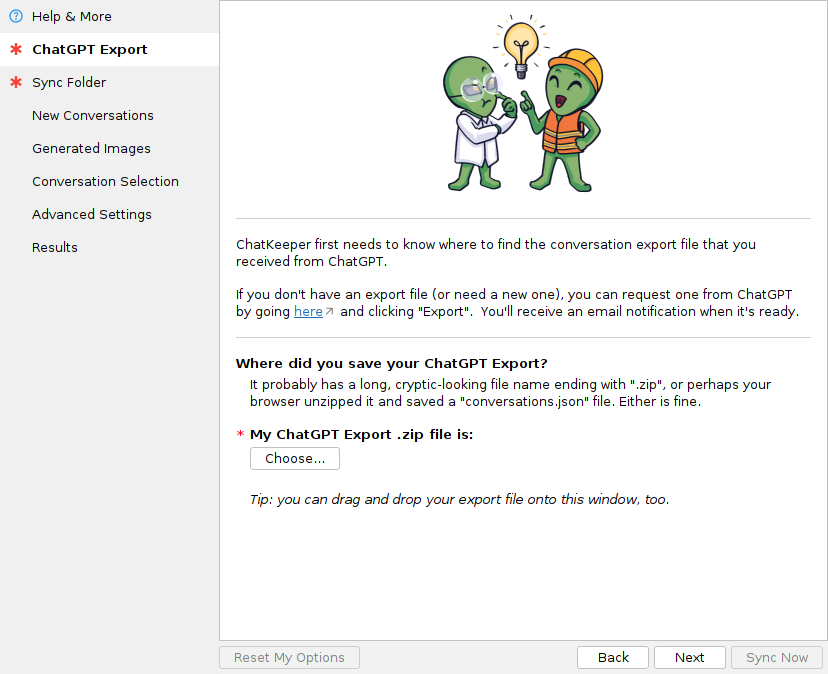Click the alien wearing the orange hard hat

coord(566,120)
